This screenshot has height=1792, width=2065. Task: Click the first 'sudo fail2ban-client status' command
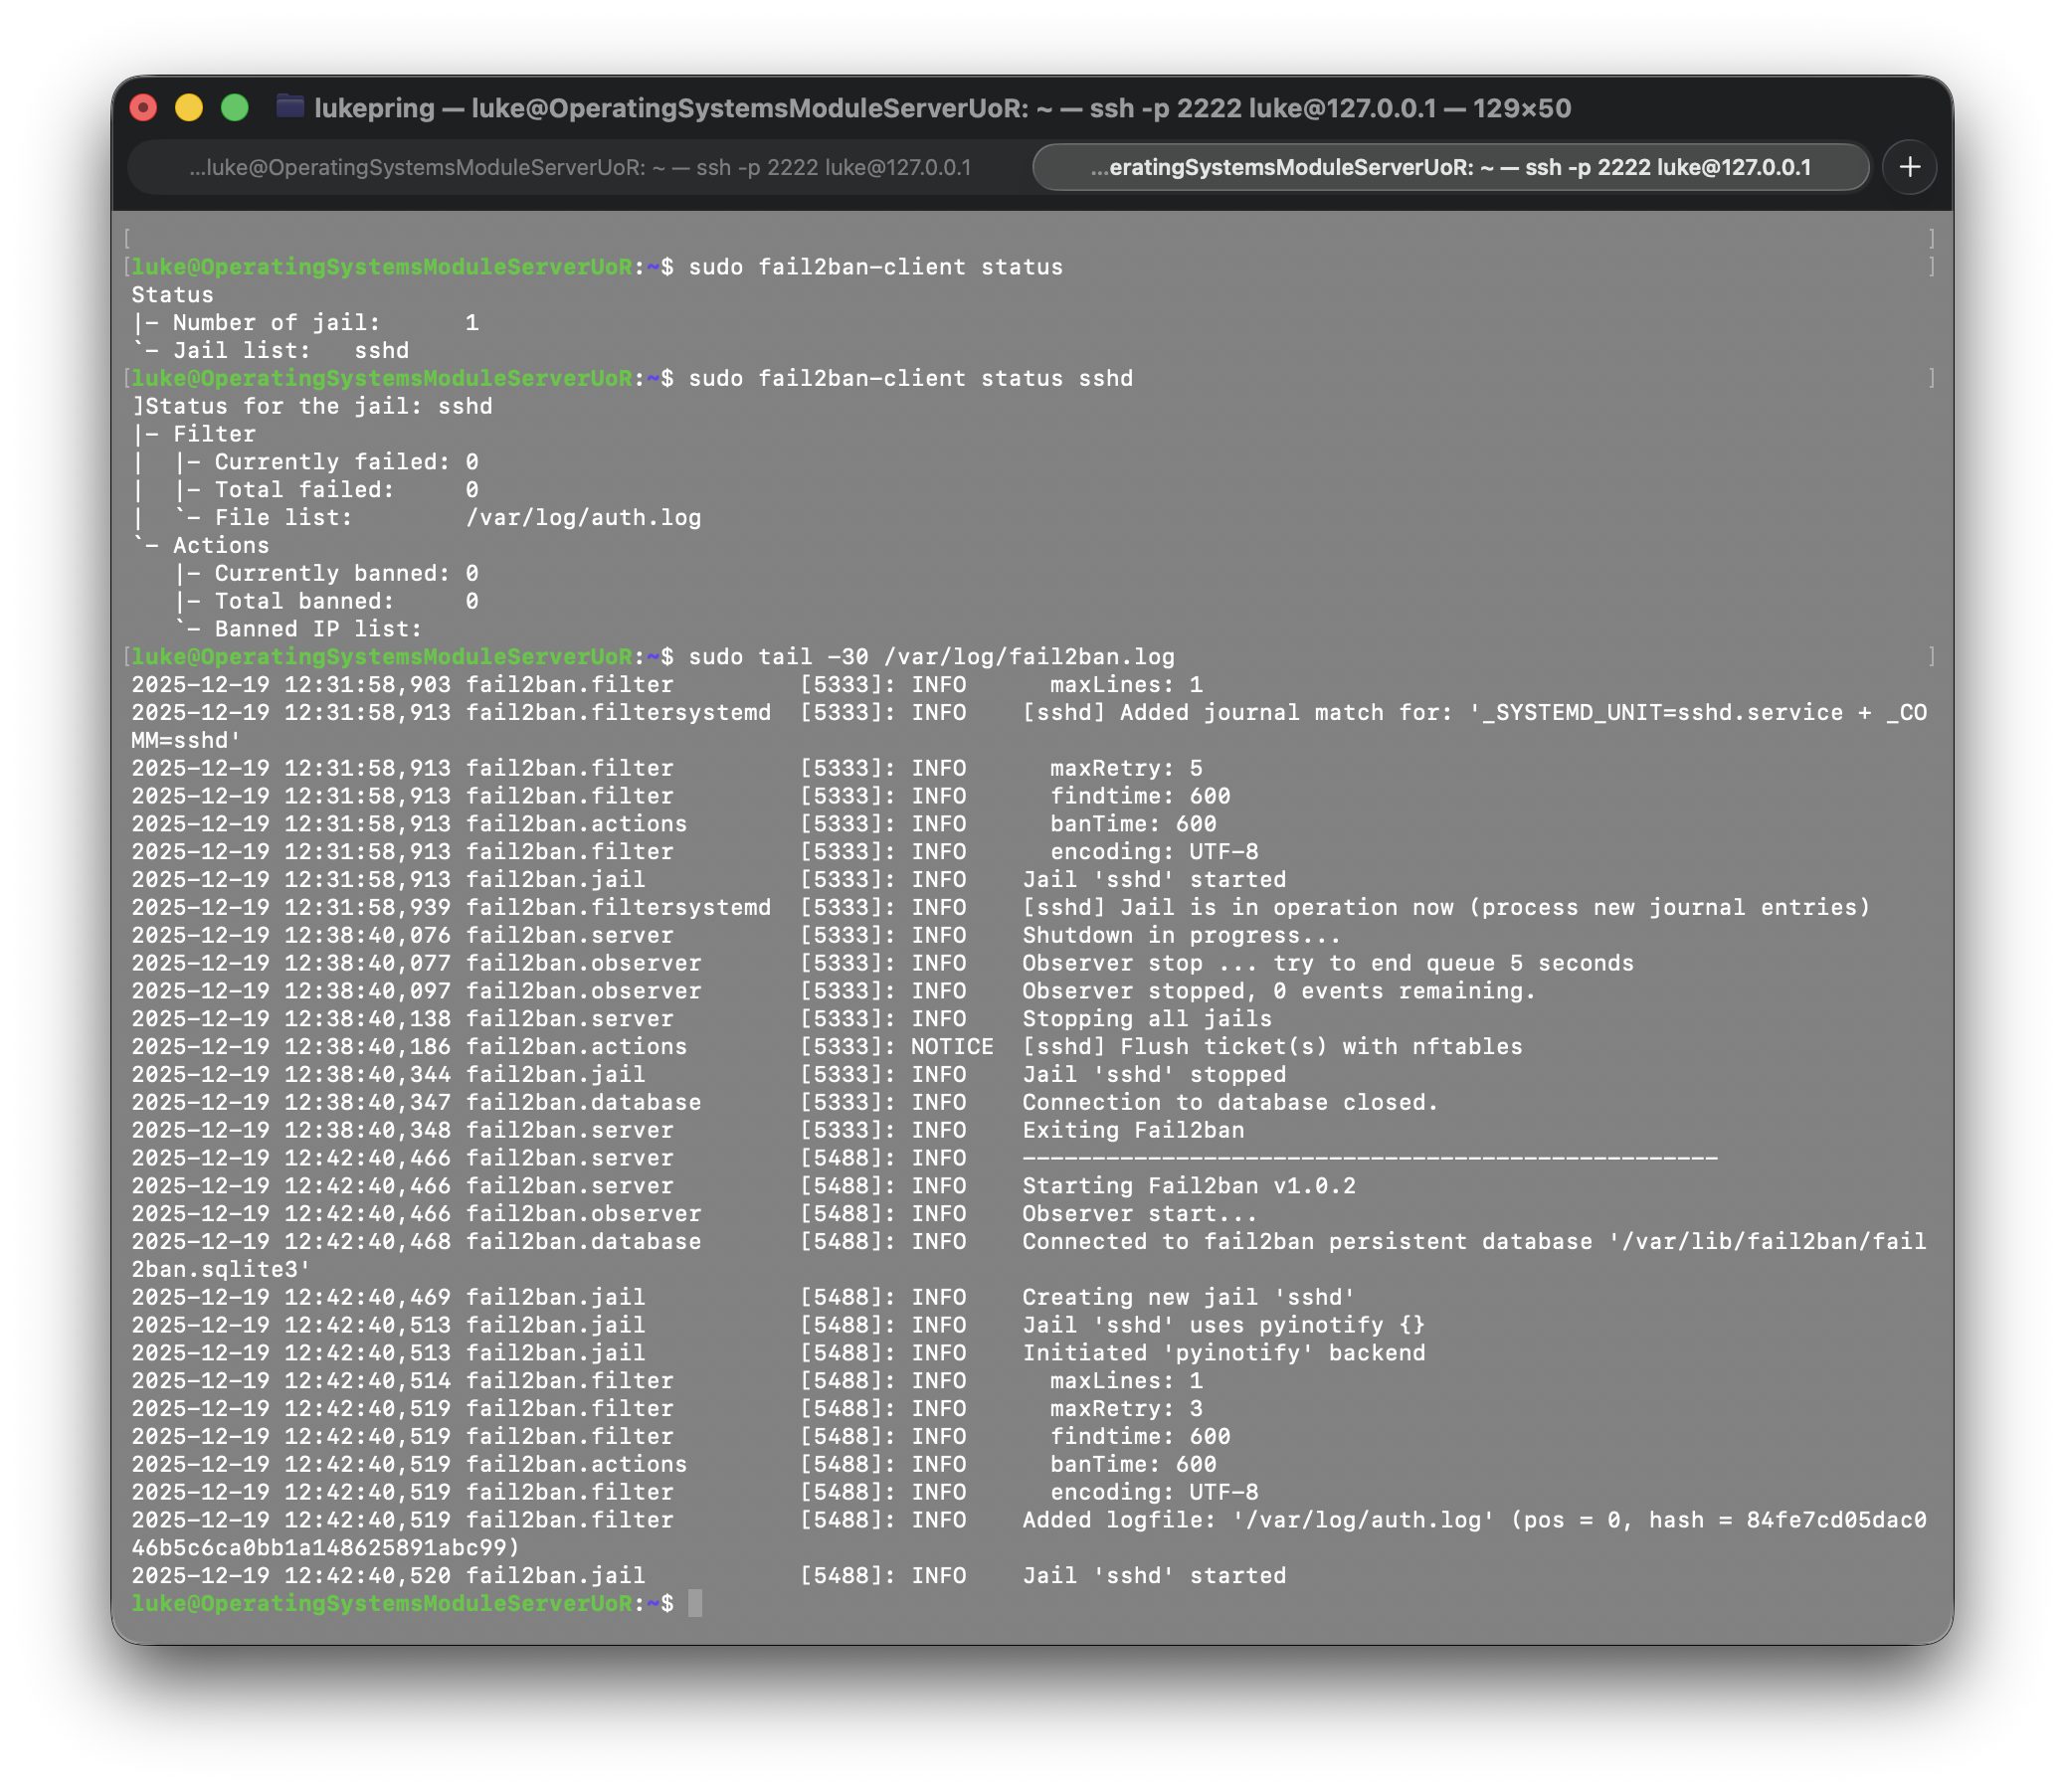click(x=875, y=267)
